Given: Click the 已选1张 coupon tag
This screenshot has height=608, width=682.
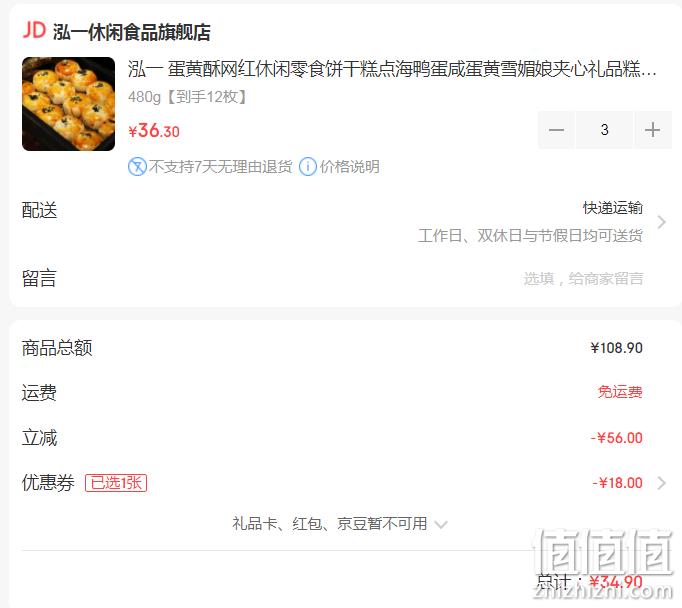Looking at the screenshot, I should pos(116,483).
